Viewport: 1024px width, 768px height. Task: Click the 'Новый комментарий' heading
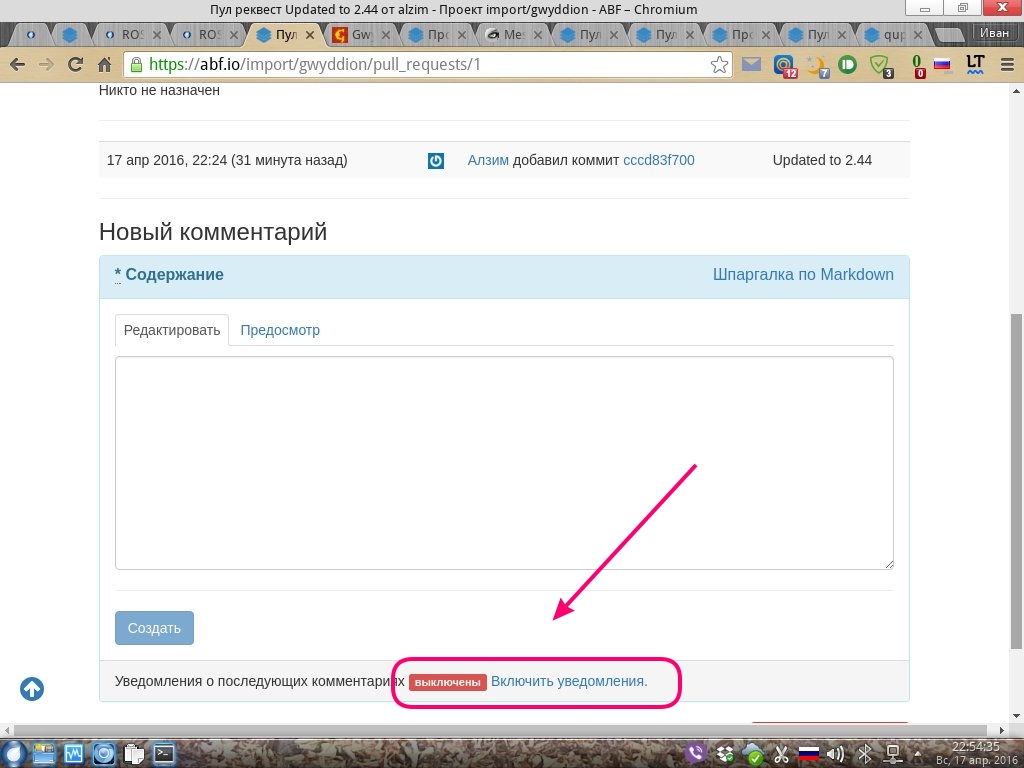point(213,232)
